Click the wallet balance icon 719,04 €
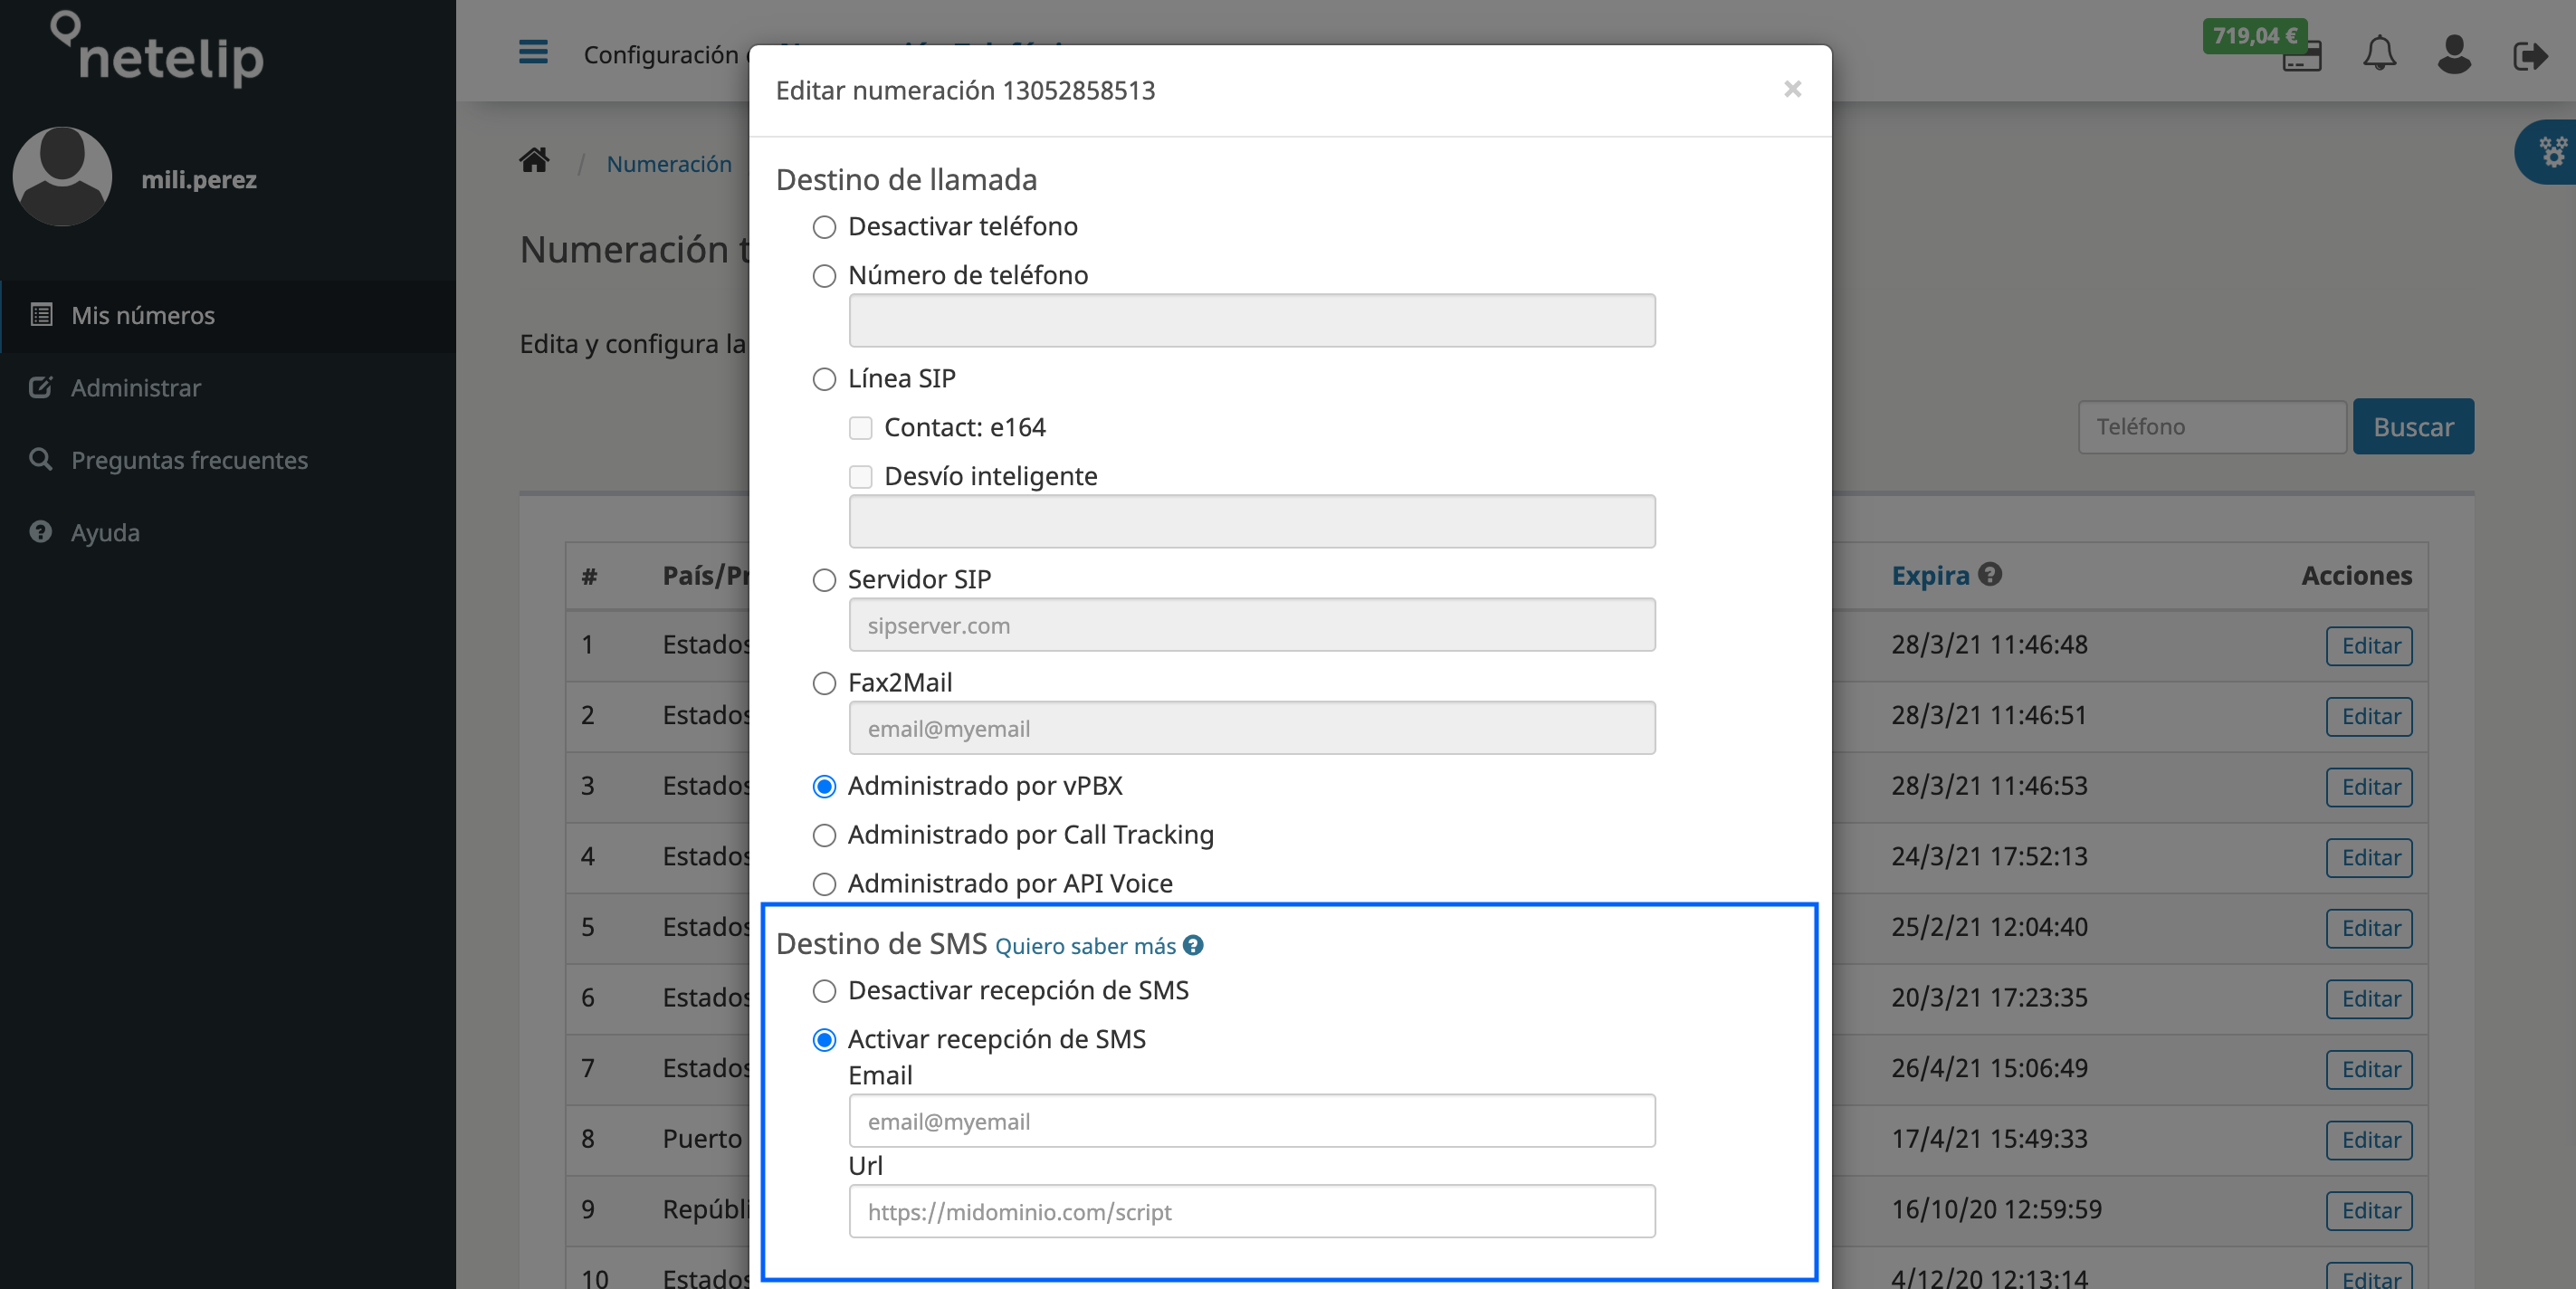 point(2263,45)
